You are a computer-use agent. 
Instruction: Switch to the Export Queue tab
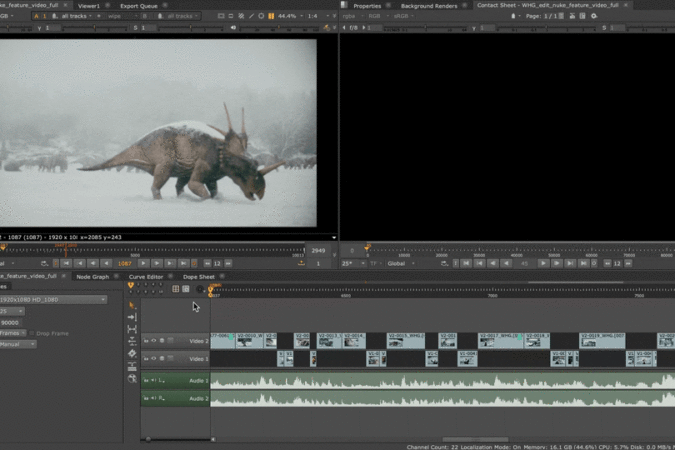tap(139, 6)
